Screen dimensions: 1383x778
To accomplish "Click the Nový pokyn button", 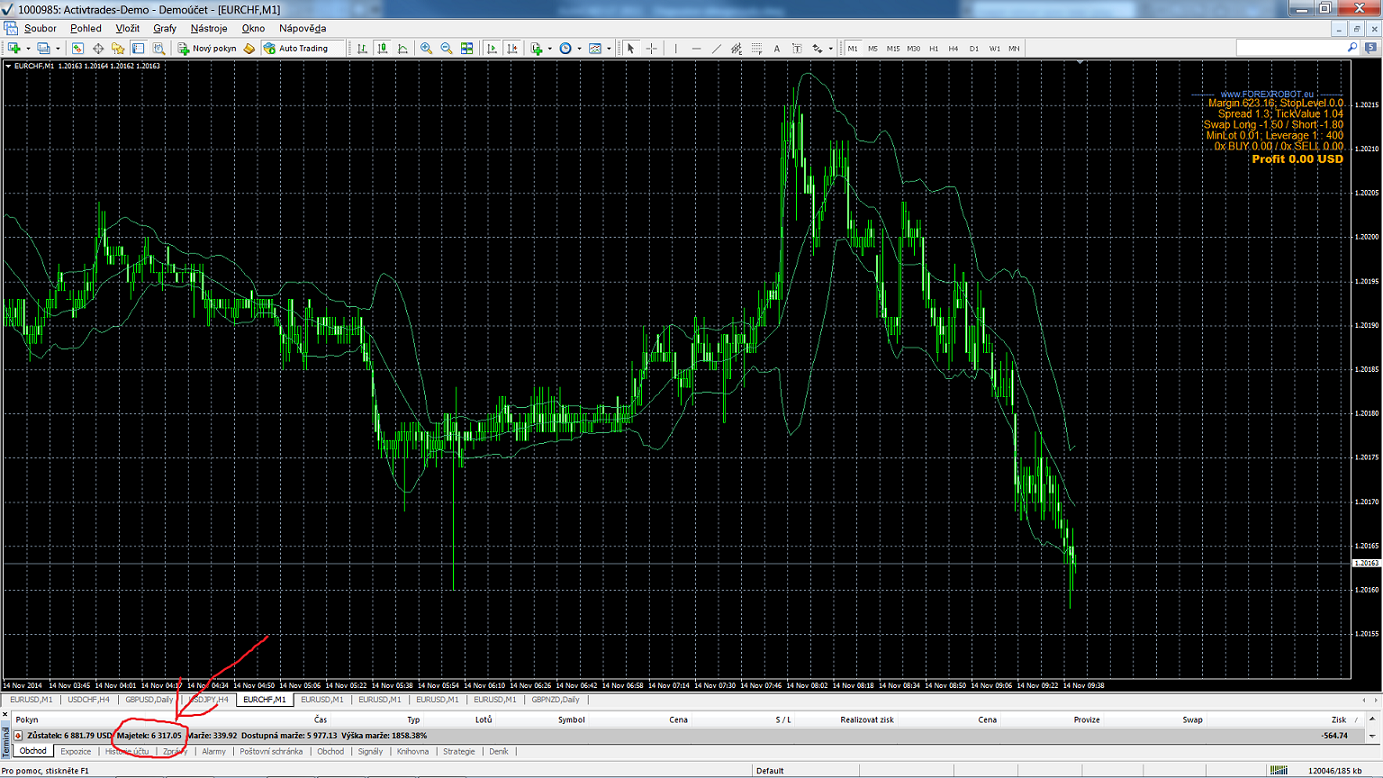I will pos(206,48).
